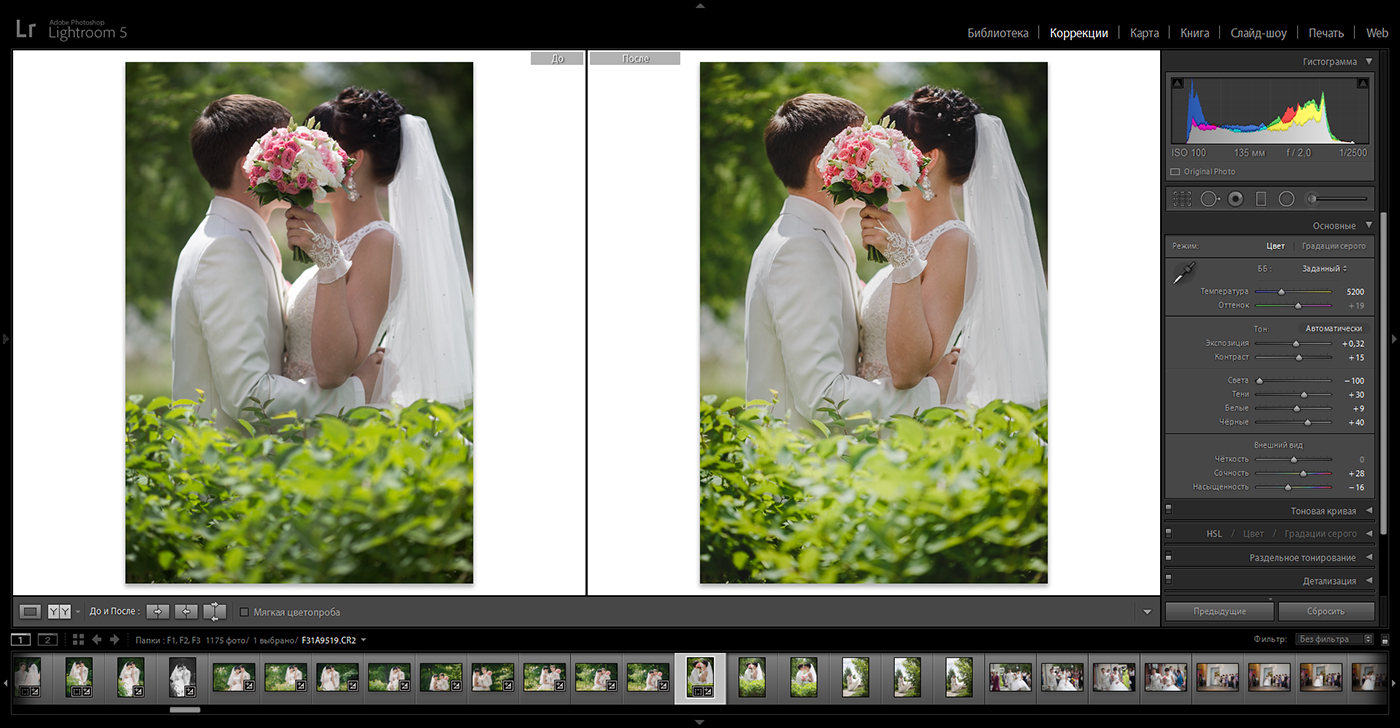The width and height of the screenshot is (1400, 728).
Task: Toggle the Тоновая кривая panel switch
Action: tap(1168, 510)
